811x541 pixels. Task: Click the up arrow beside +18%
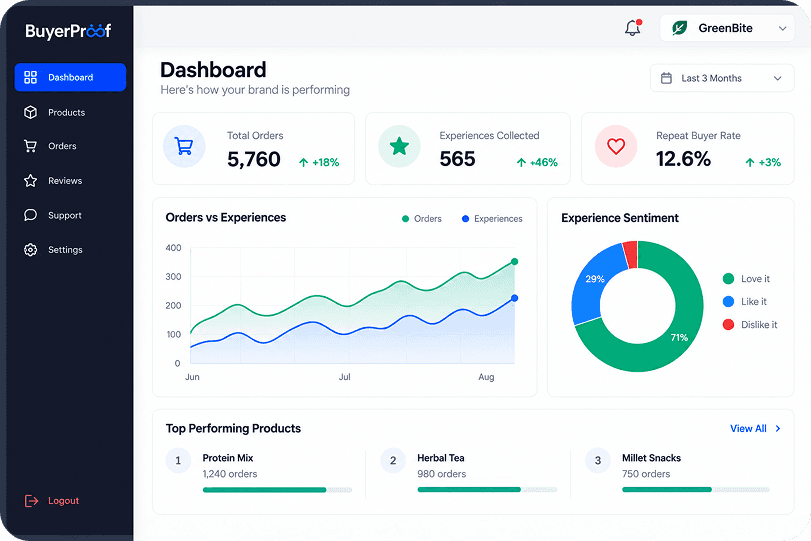tap(304, 162)
